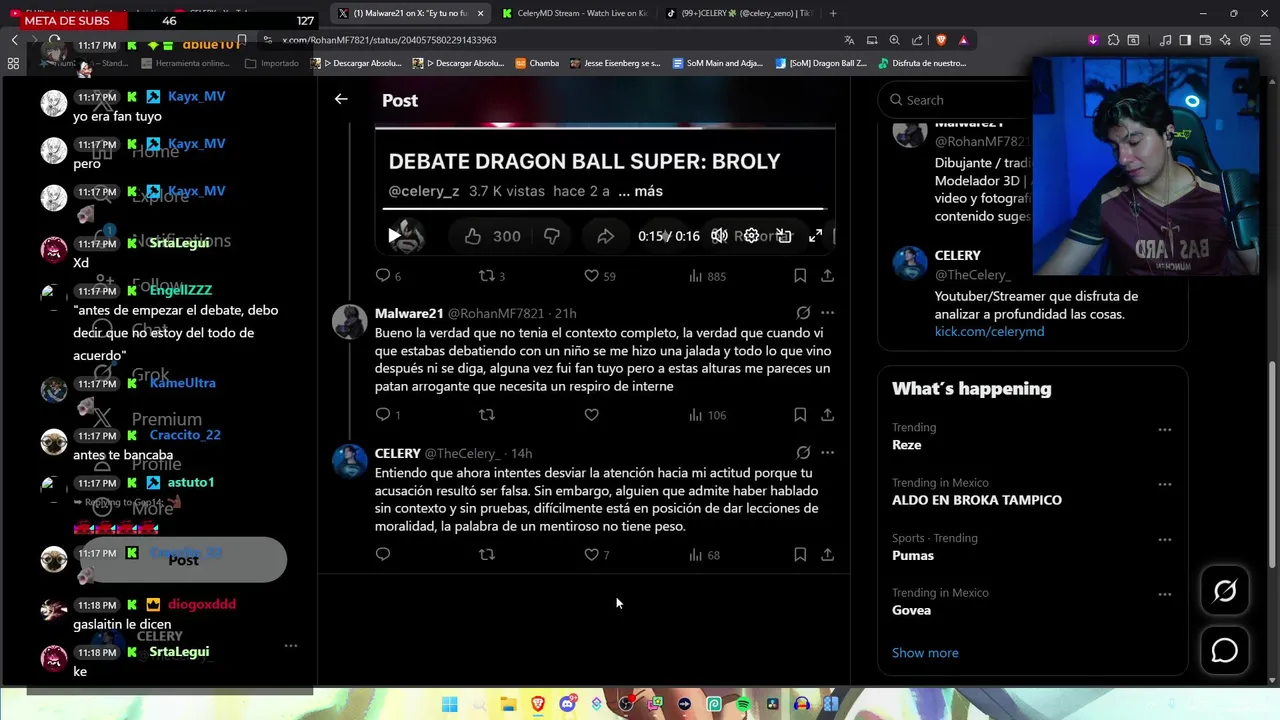The width and height of the screenshot is (1280, 720).
Task: Open the trending topic Reze
Action: pos(907,445)
